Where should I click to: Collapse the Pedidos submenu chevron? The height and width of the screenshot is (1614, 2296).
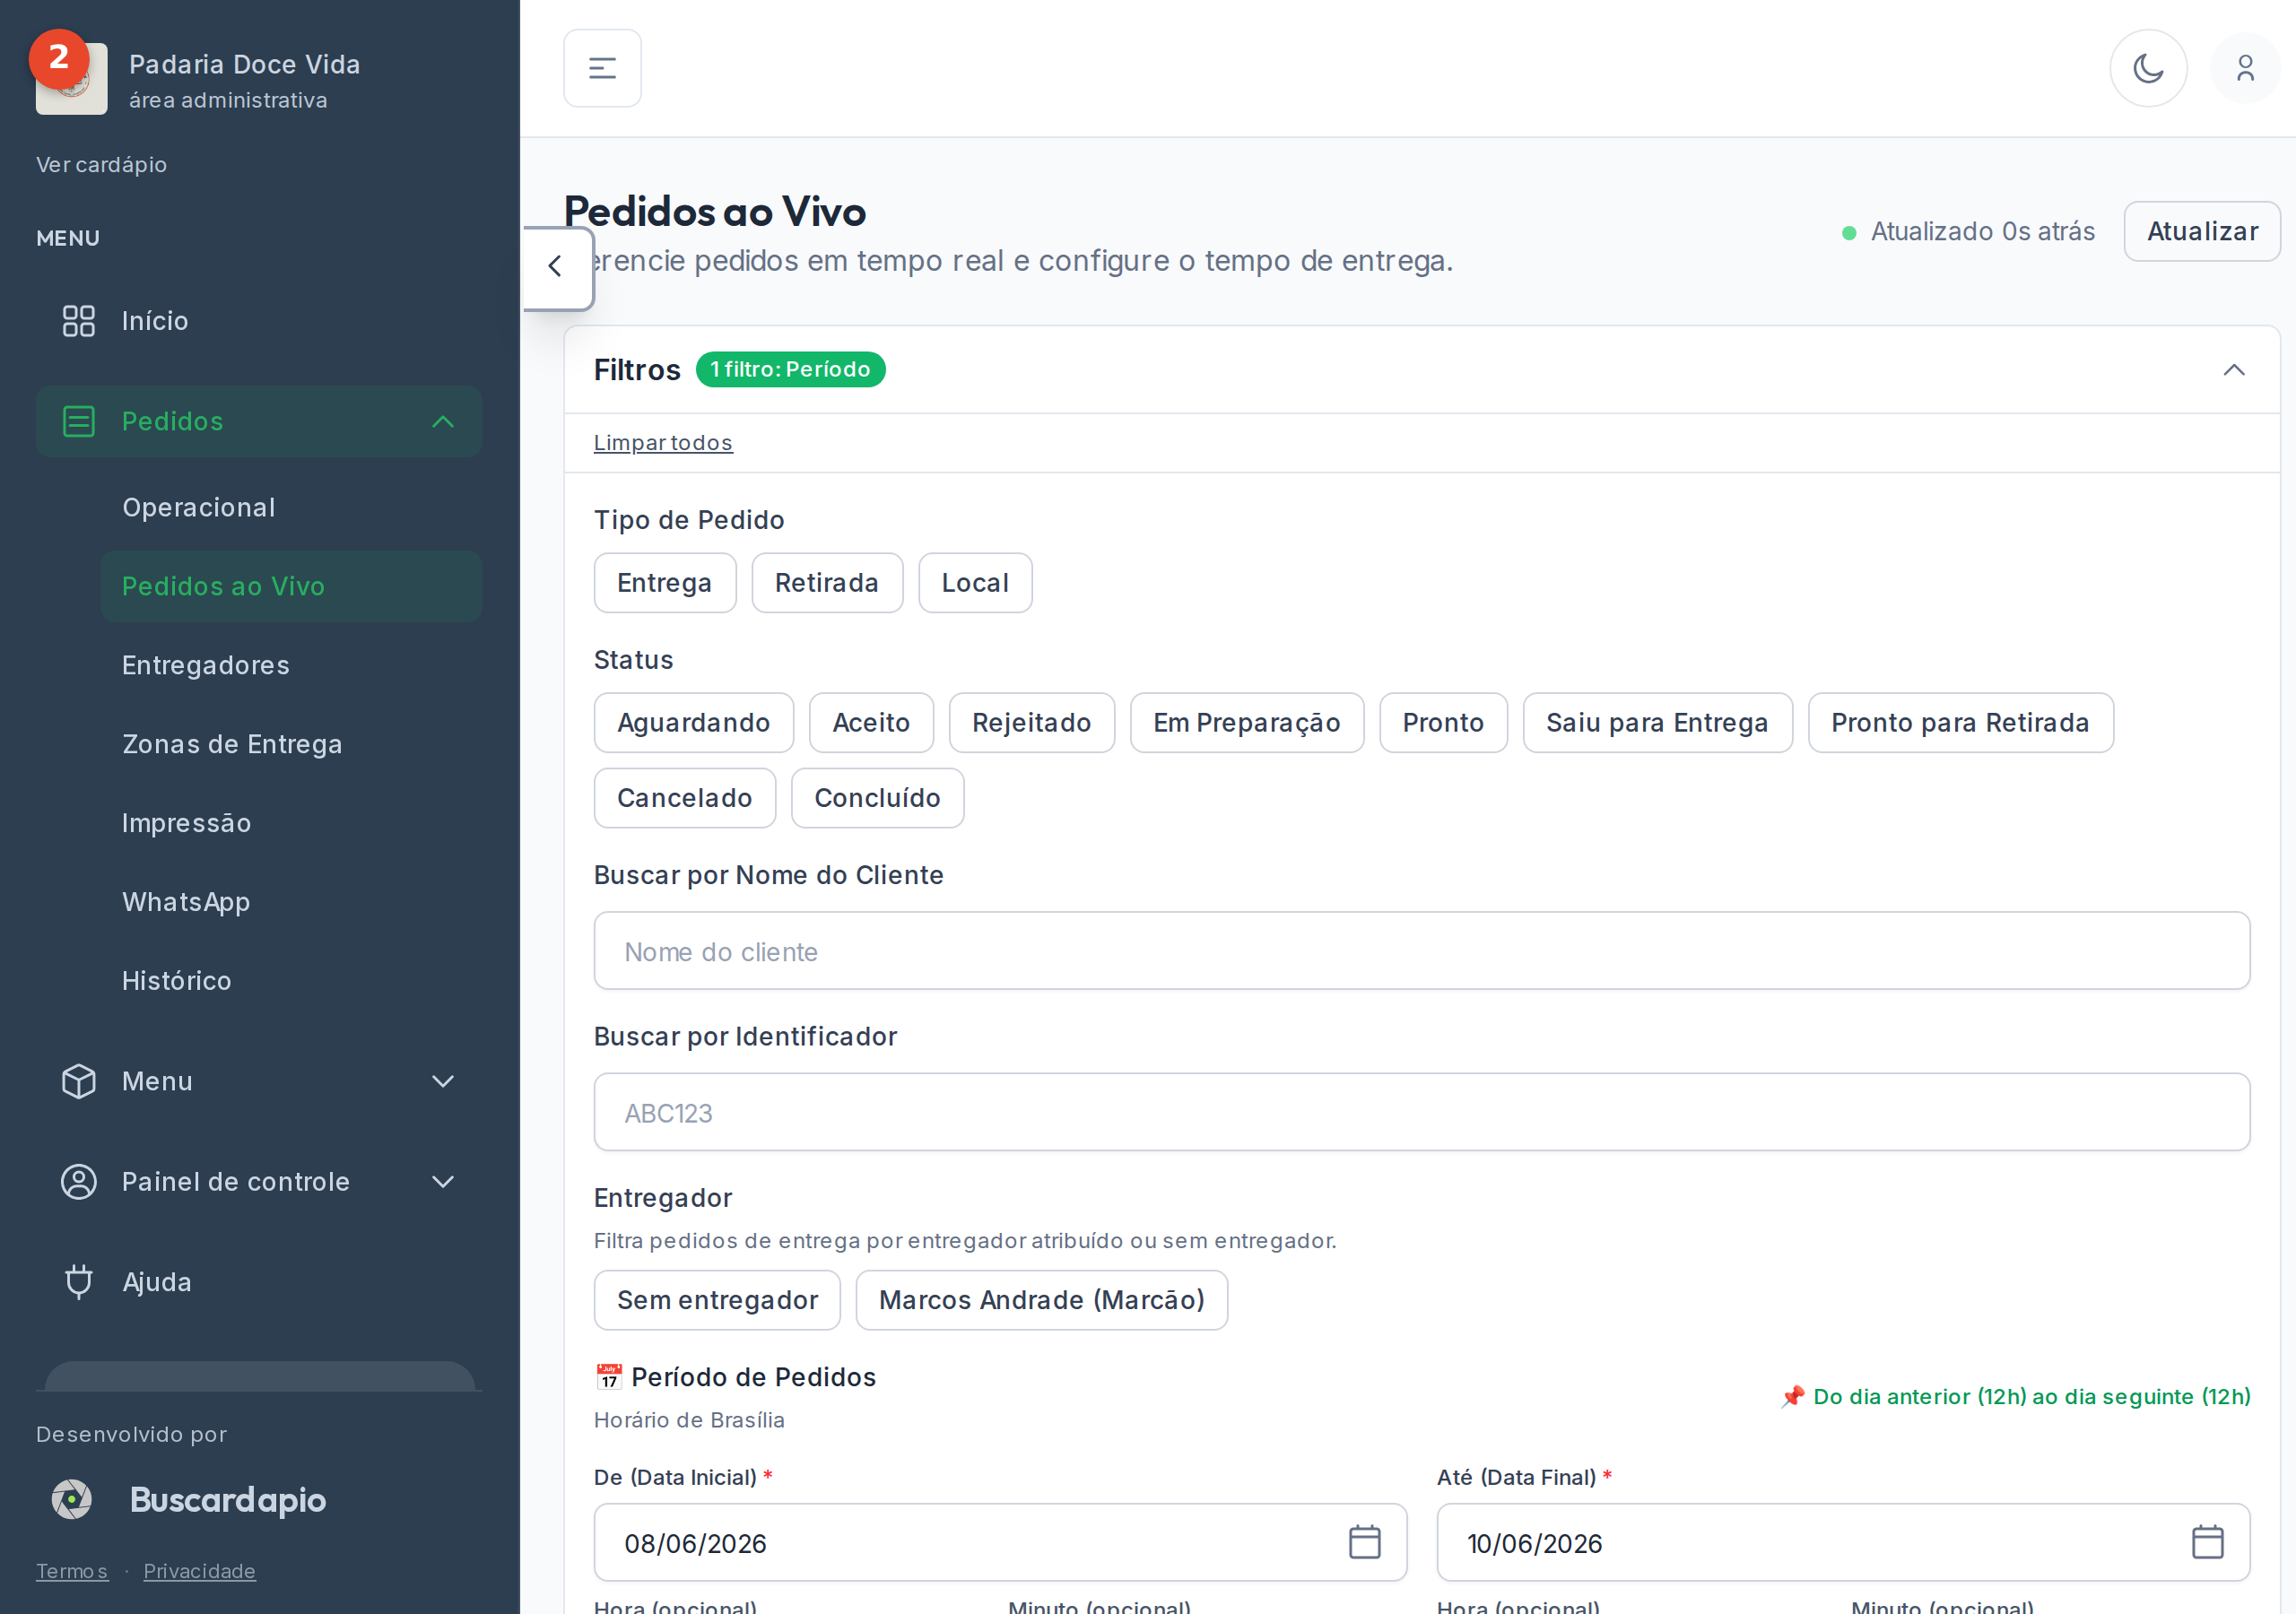tap(443, 422)
